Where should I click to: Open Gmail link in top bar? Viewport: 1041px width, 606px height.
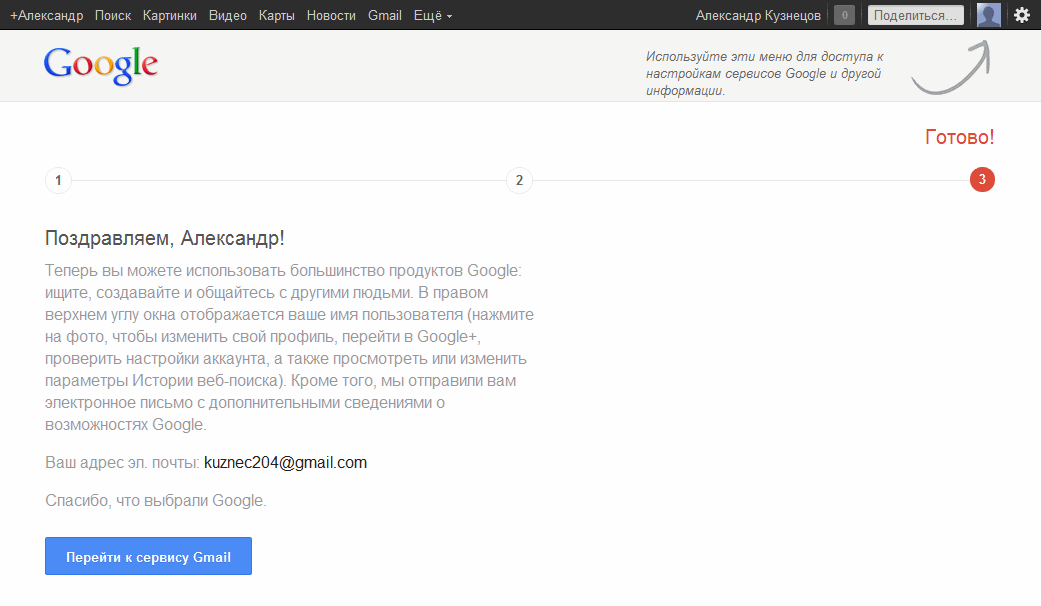pos(384,15)
